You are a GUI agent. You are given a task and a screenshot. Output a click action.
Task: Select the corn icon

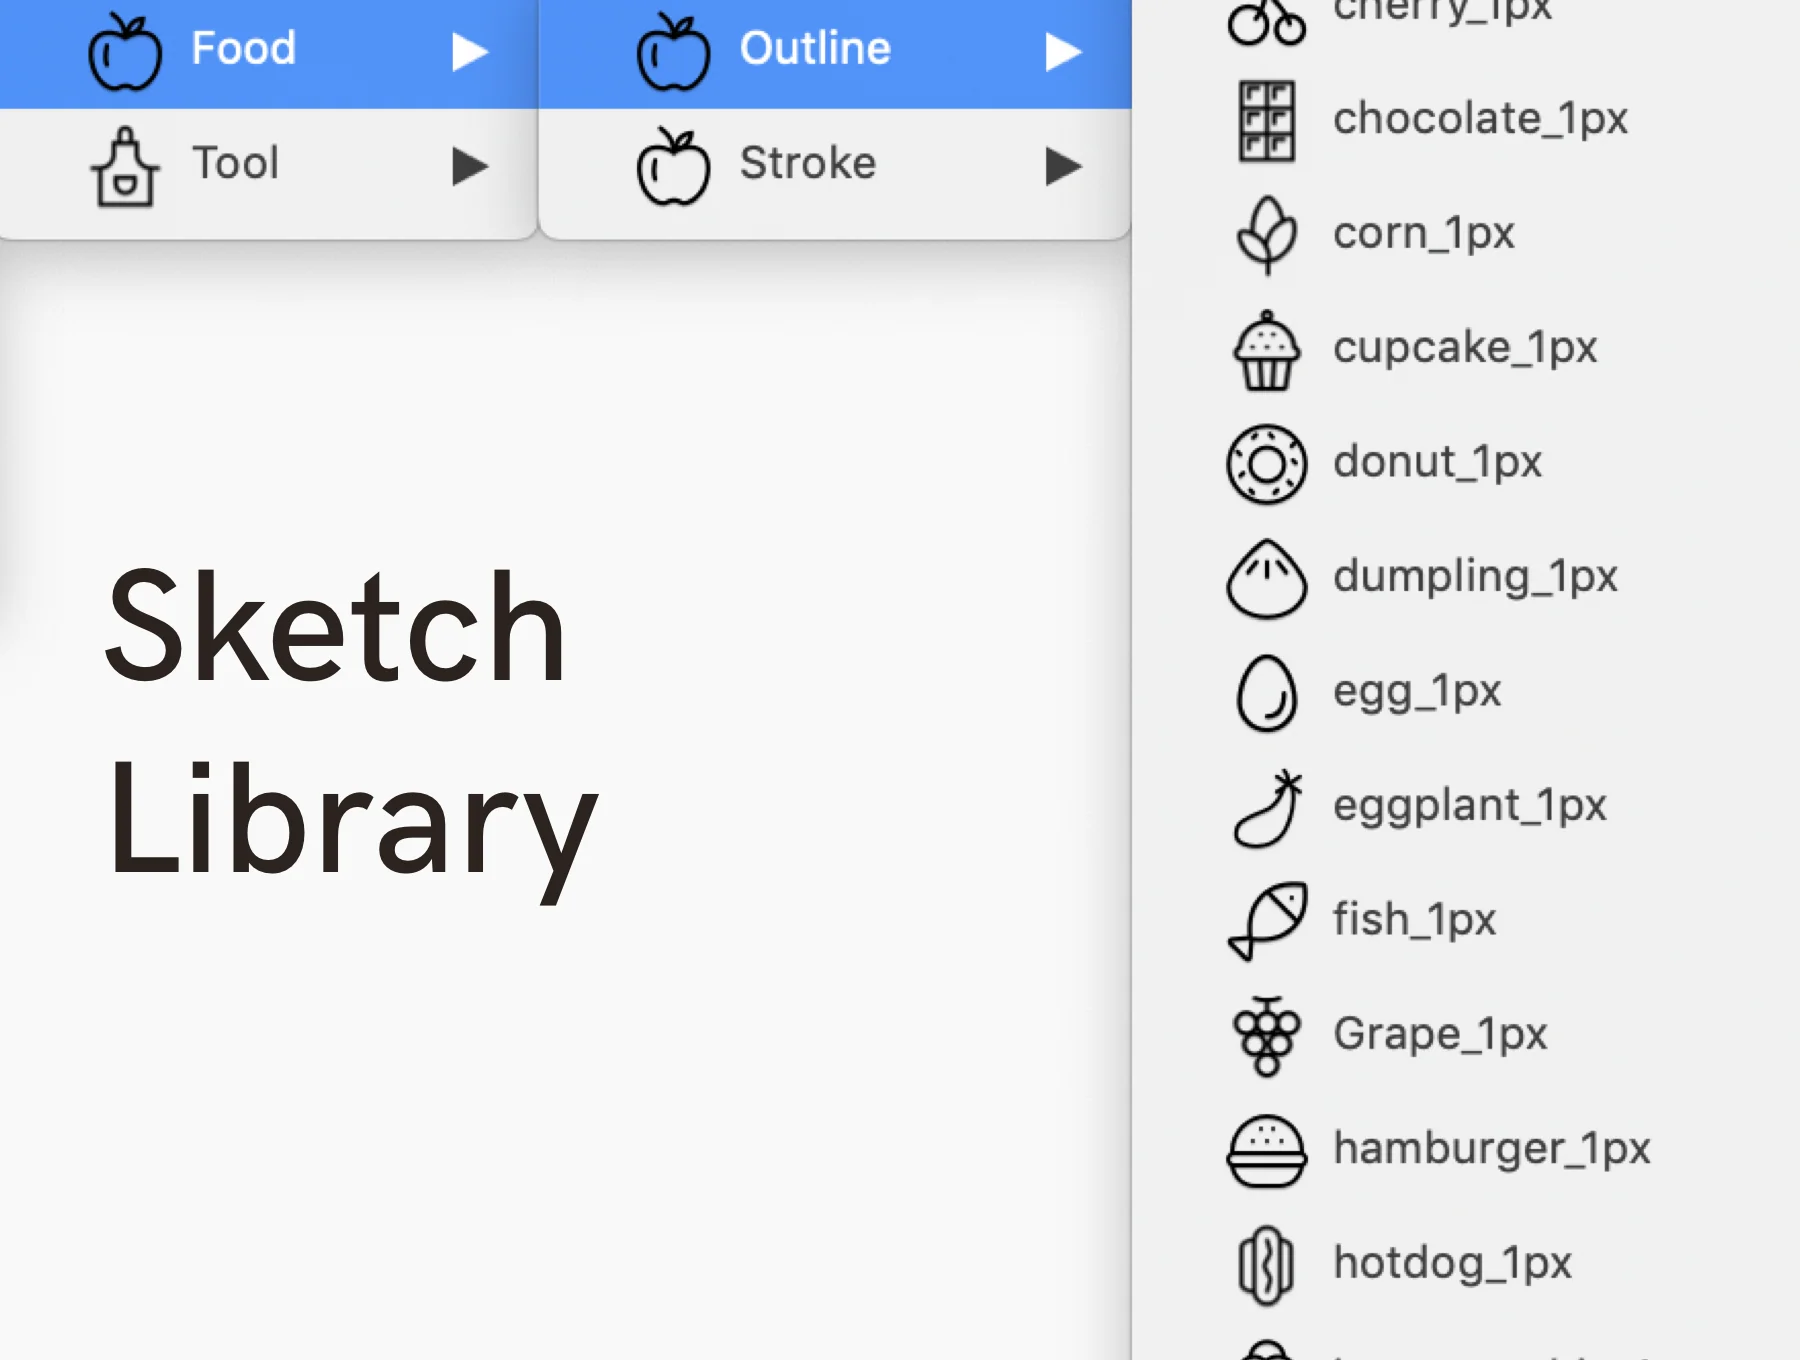1267,236
